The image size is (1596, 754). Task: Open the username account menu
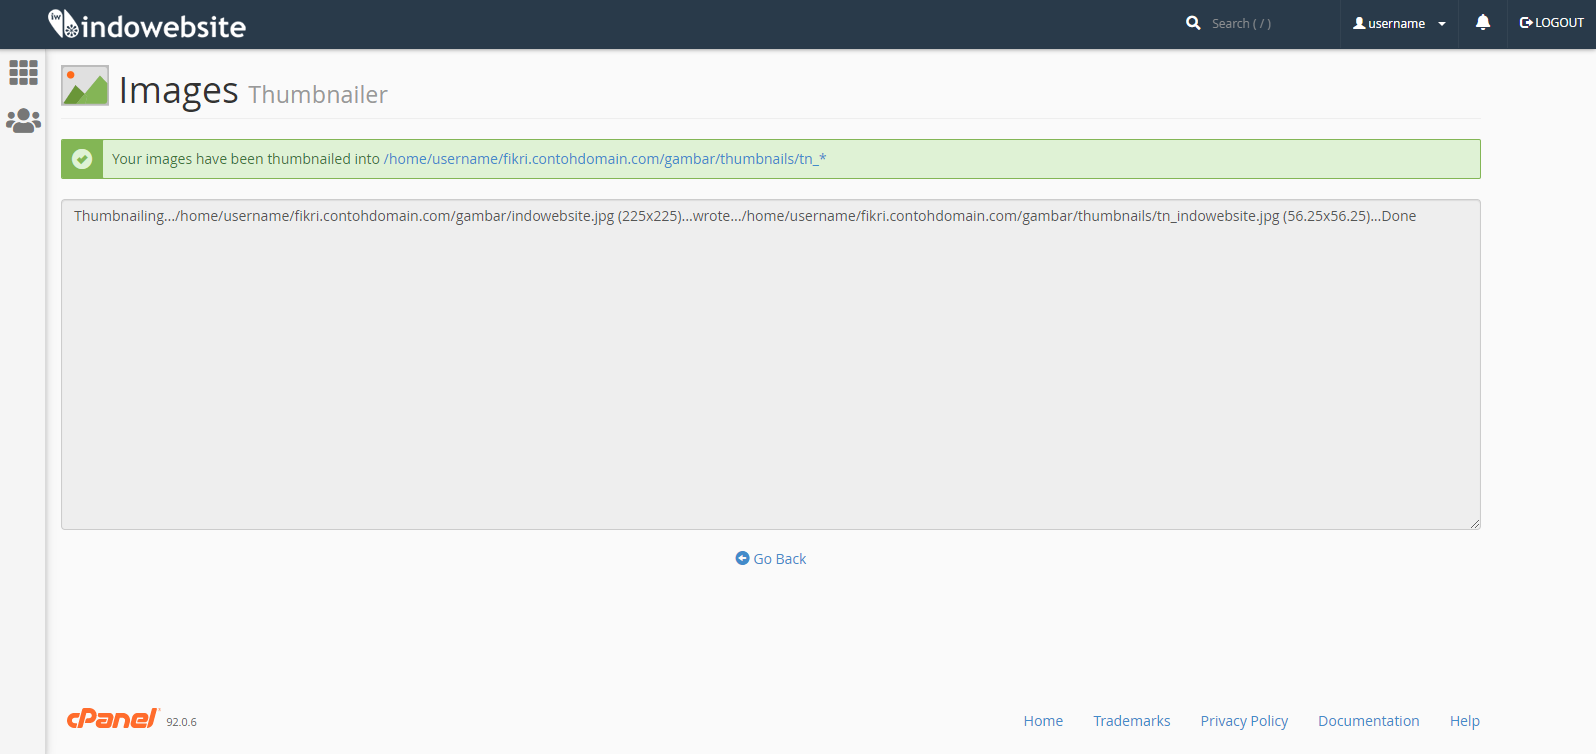1390,23
